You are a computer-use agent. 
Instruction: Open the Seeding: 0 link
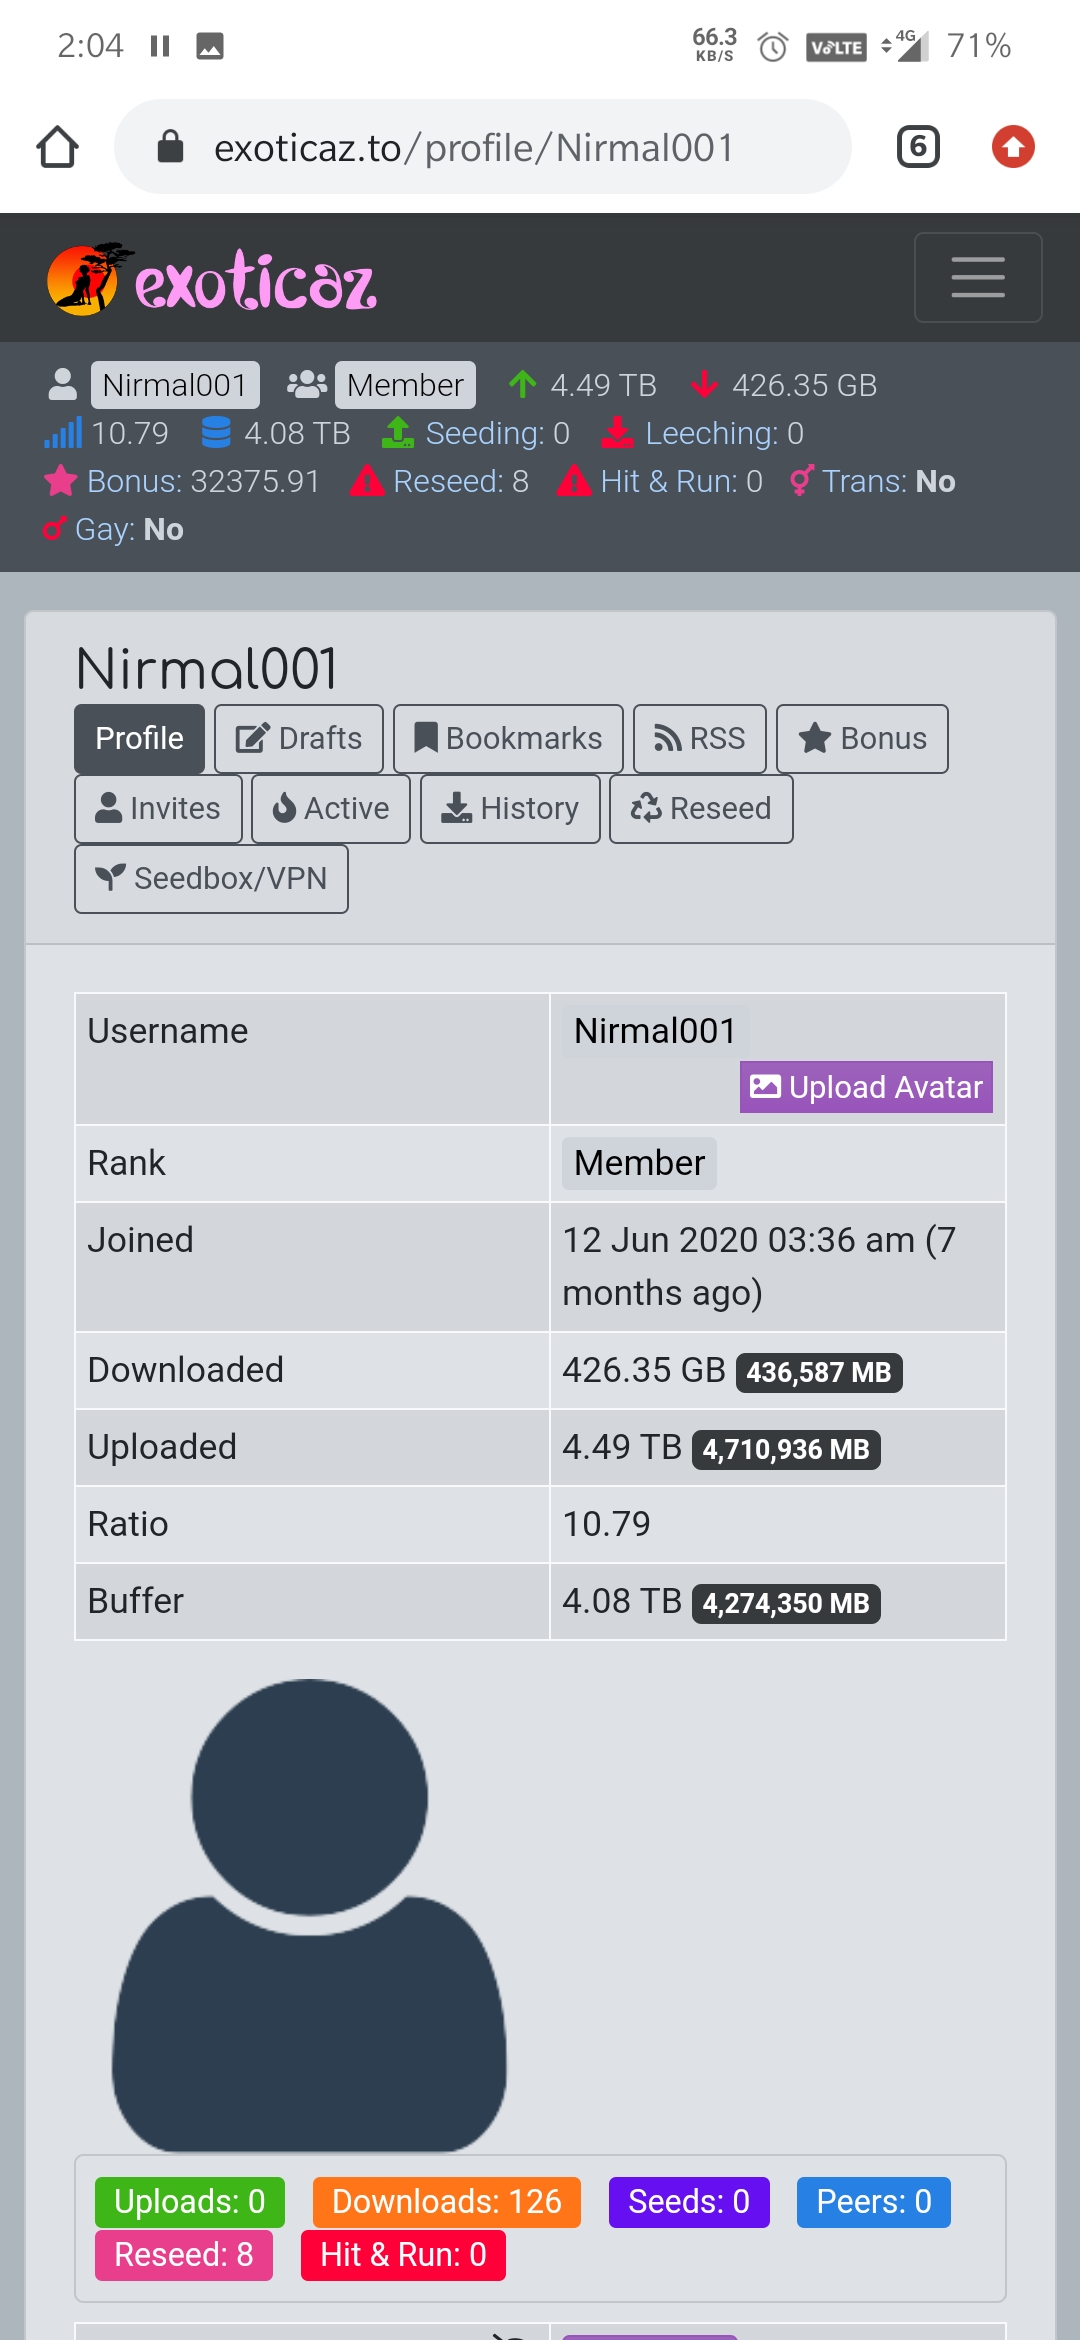click(x=497, y=433)
